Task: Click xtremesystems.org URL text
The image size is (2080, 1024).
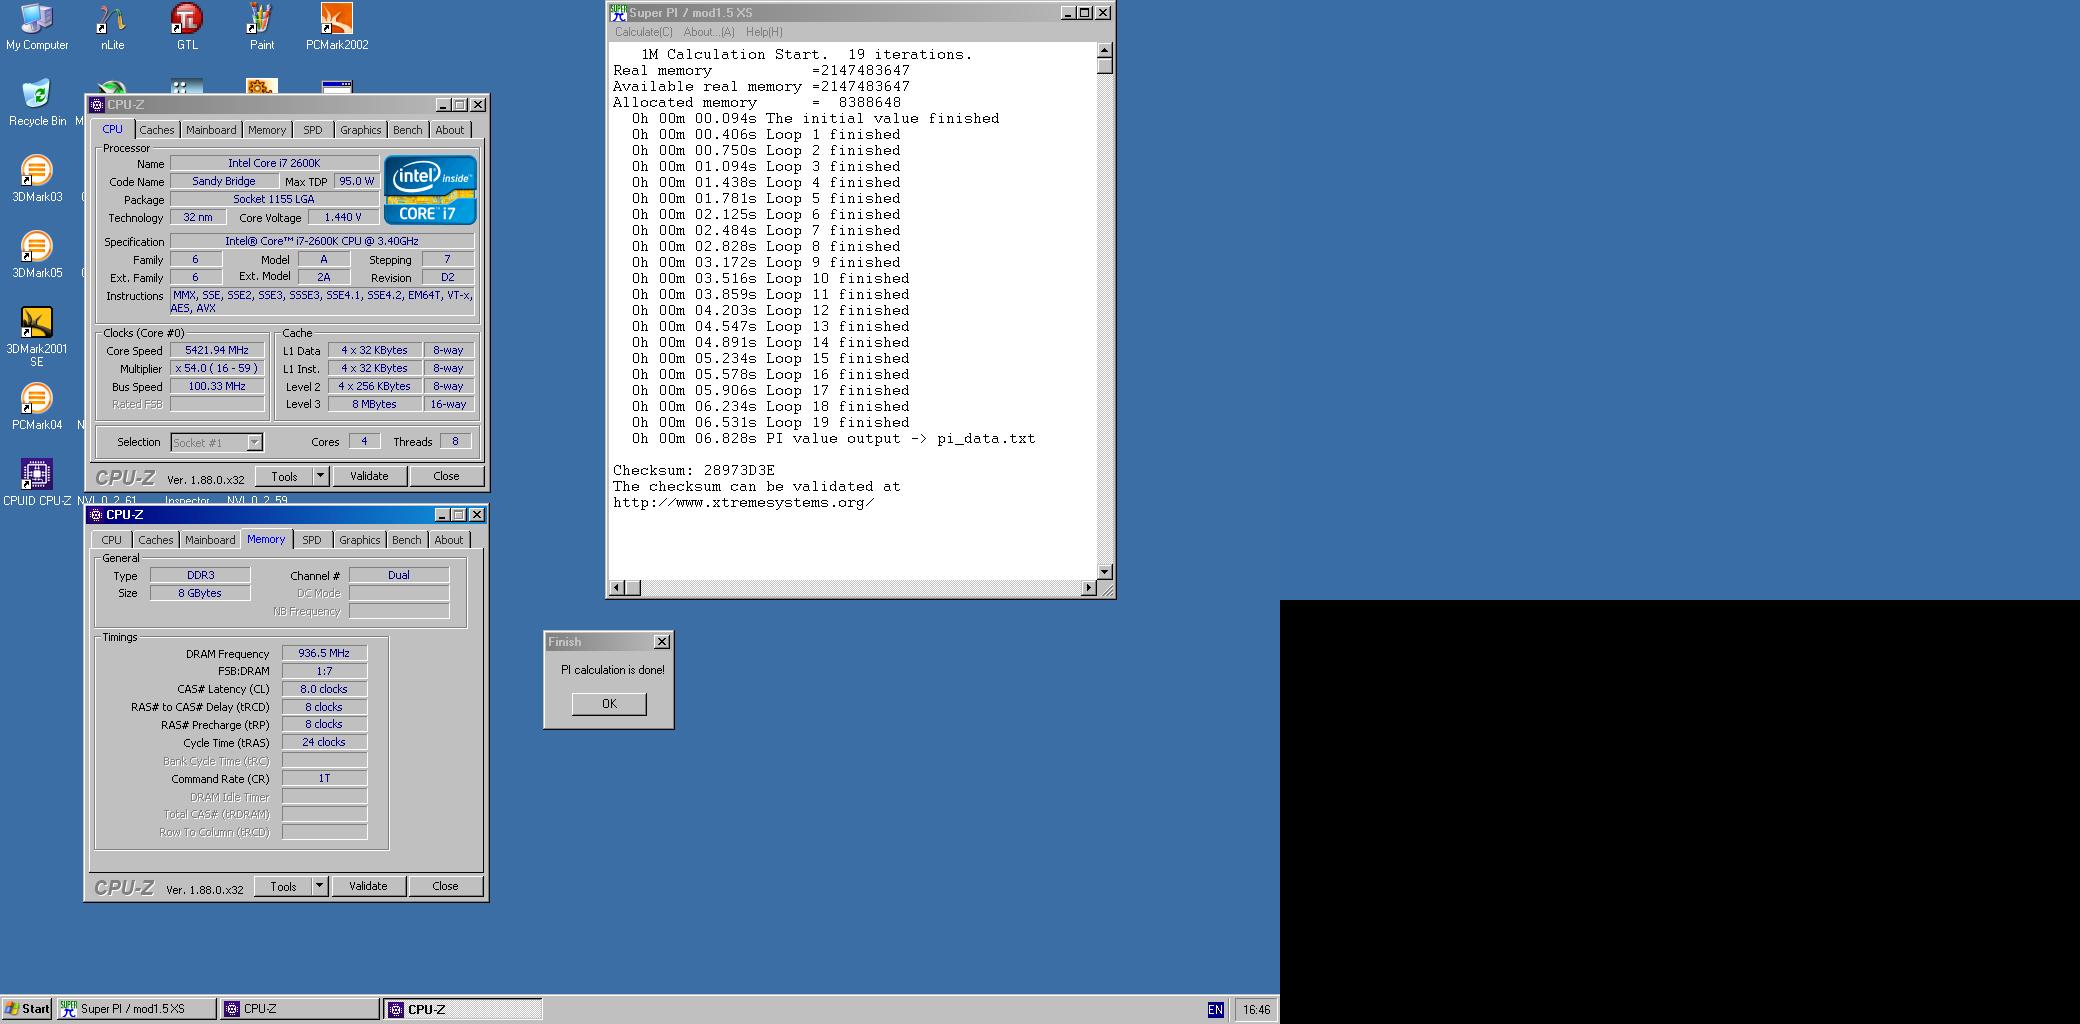Action: coord(744,502)
